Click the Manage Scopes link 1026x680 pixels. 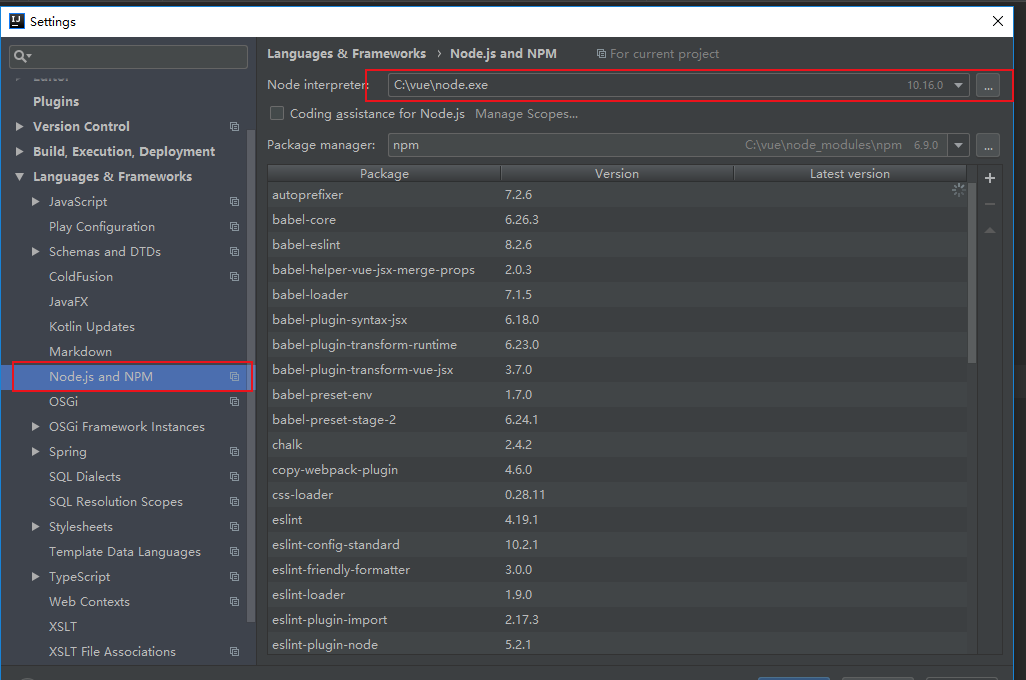526,114
